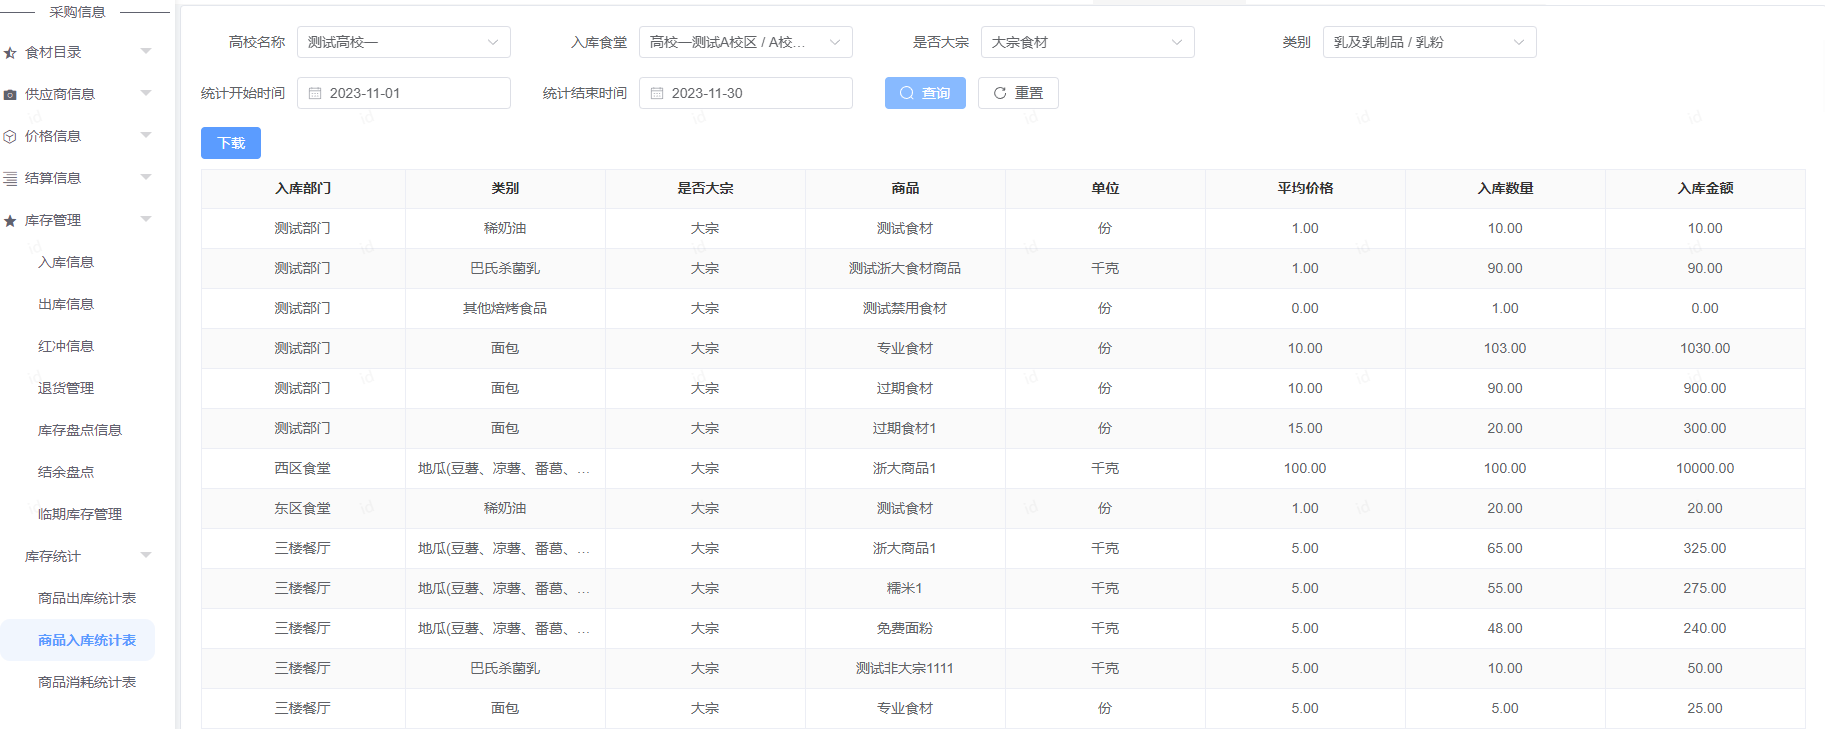Viewport: 1825px width, 729px height.
Task: Click the 糯米1 product cell
Action: tap(905, 588)
